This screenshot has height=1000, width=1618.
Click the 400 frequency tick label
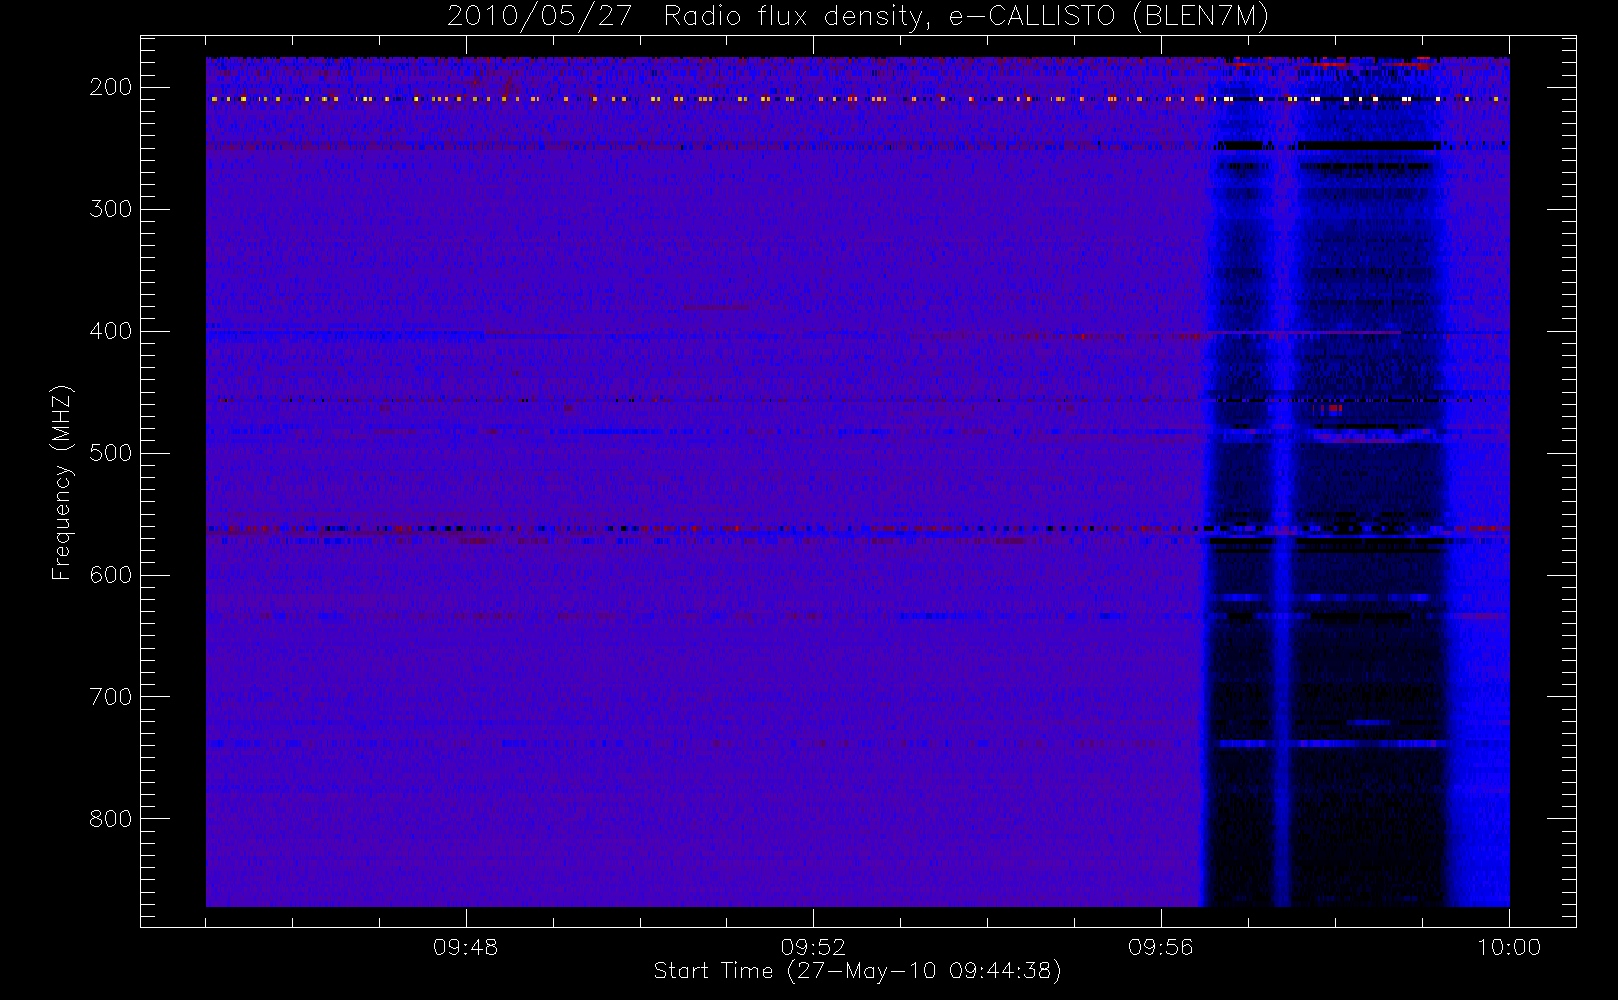111,331
